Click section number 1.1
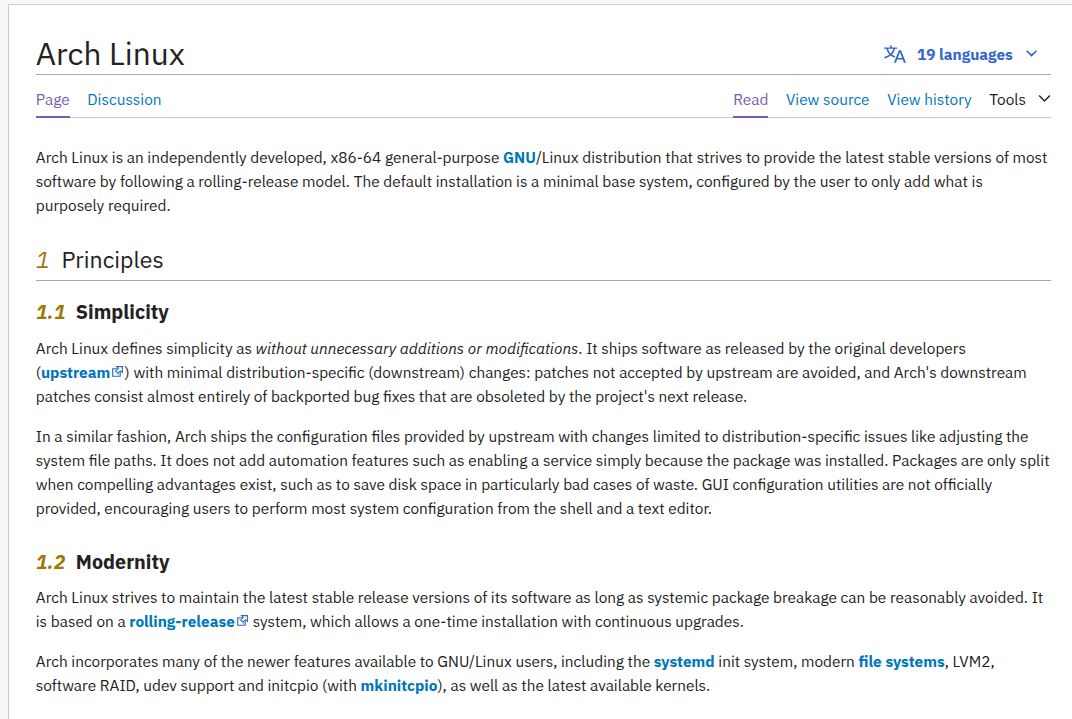The height and width of the screenshot is (719, 1072). pyautogui.click(x=51, y=312)
